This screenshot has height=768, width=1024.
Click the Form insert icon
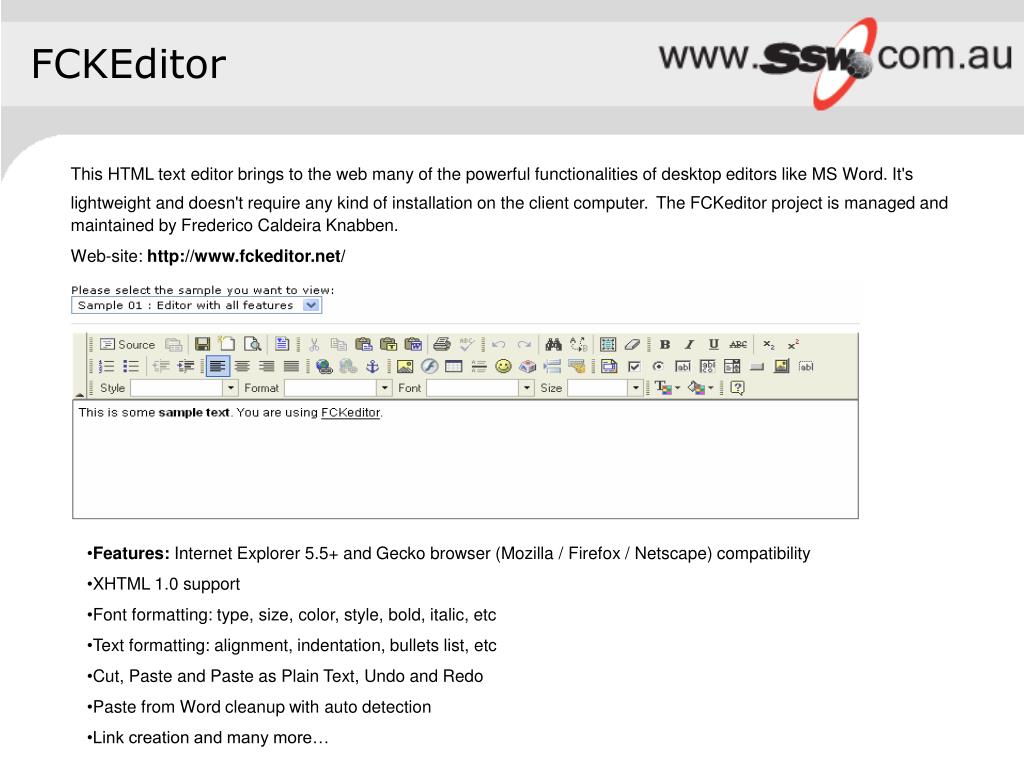point(609,366)
